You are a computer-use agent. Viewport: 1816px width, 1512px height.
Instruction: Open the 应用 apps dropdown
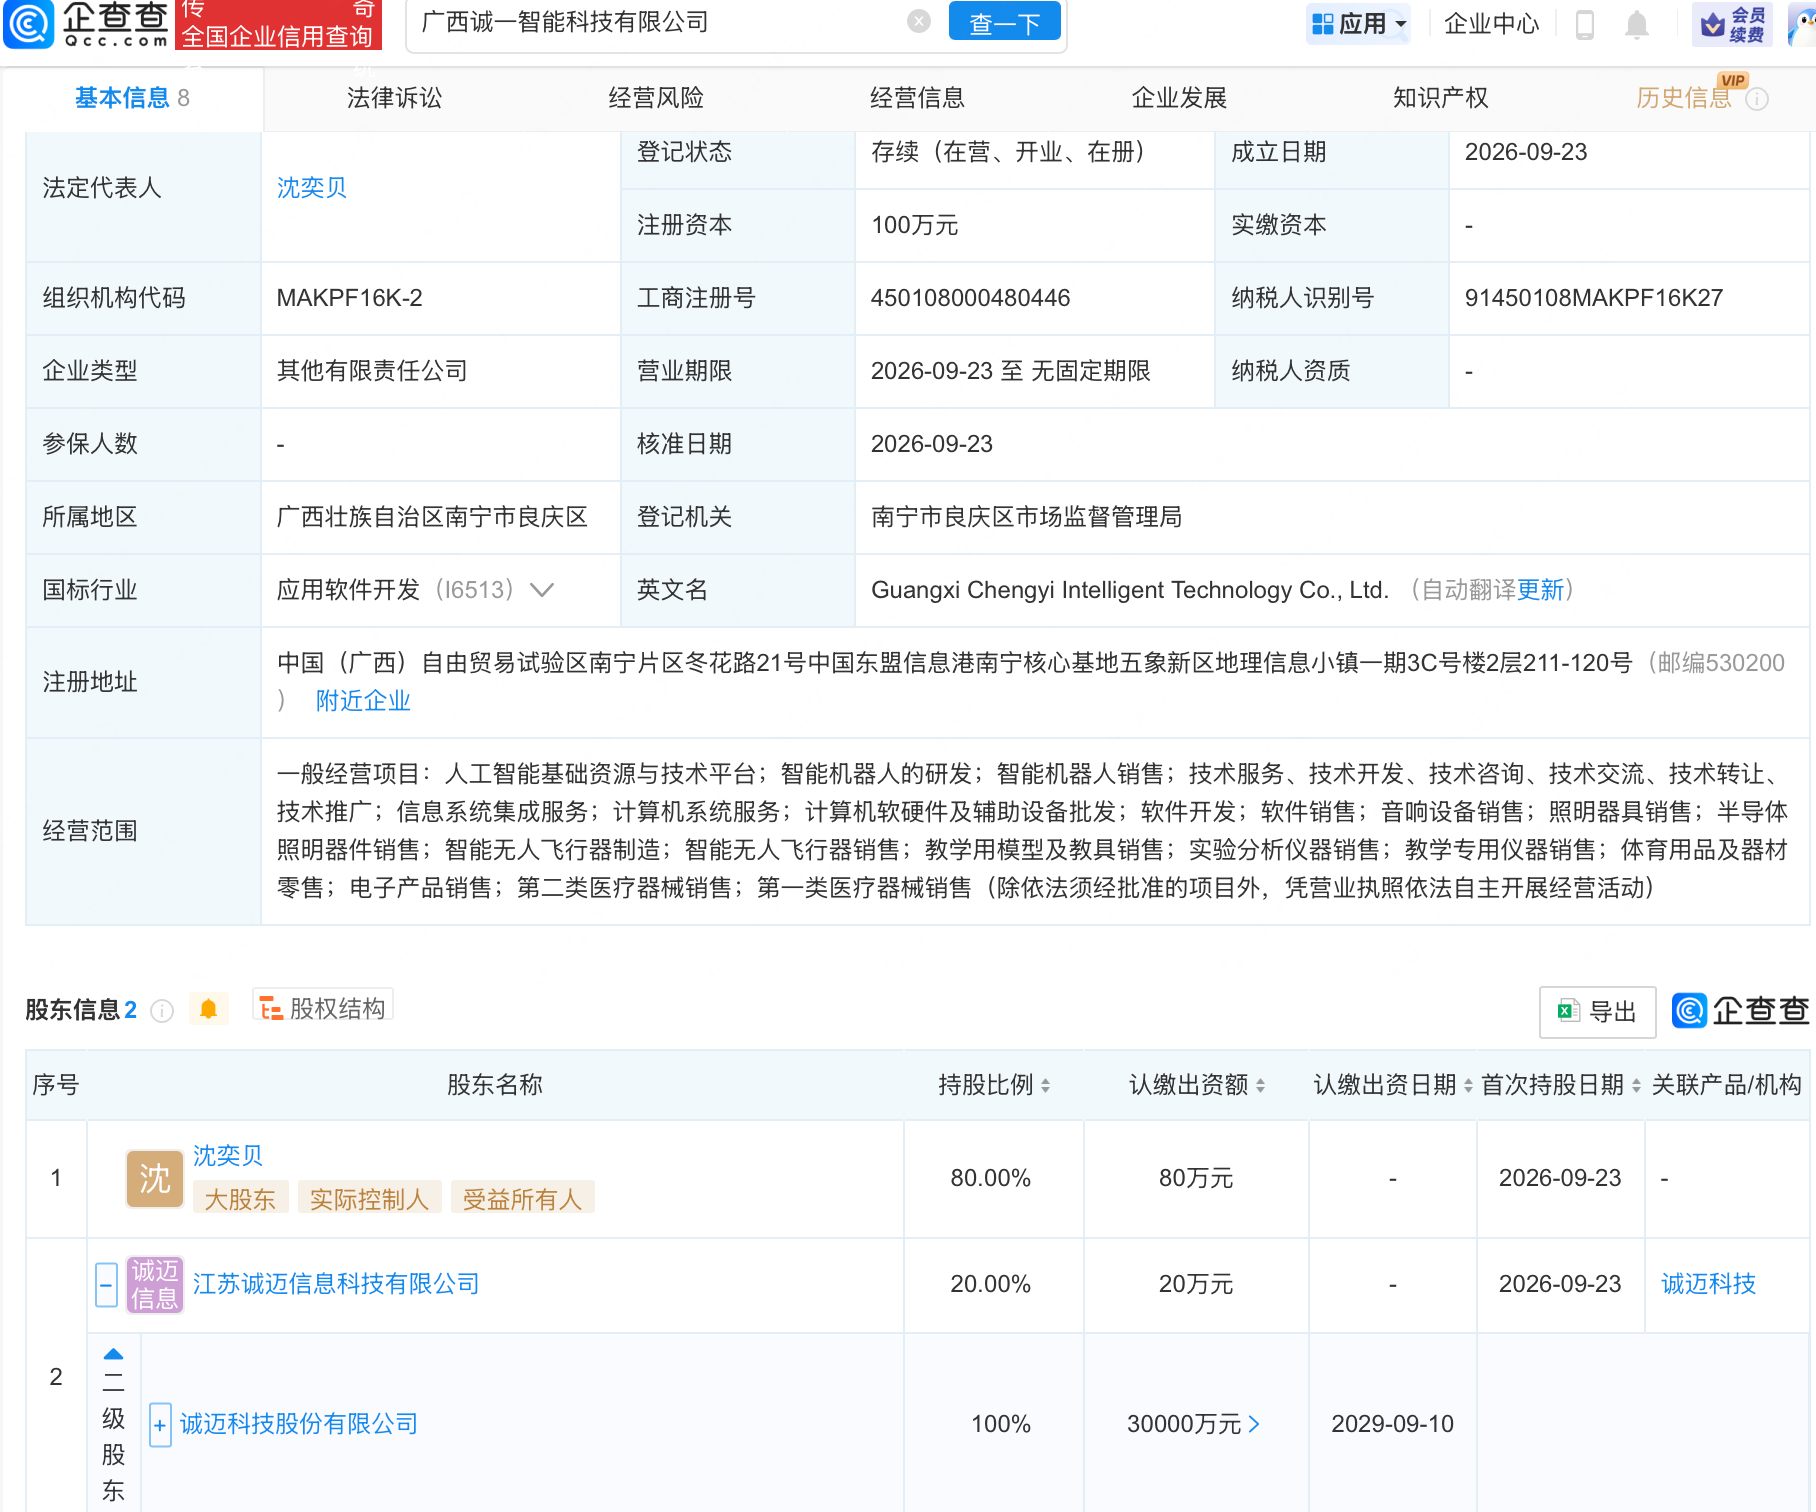(1358, 24)
